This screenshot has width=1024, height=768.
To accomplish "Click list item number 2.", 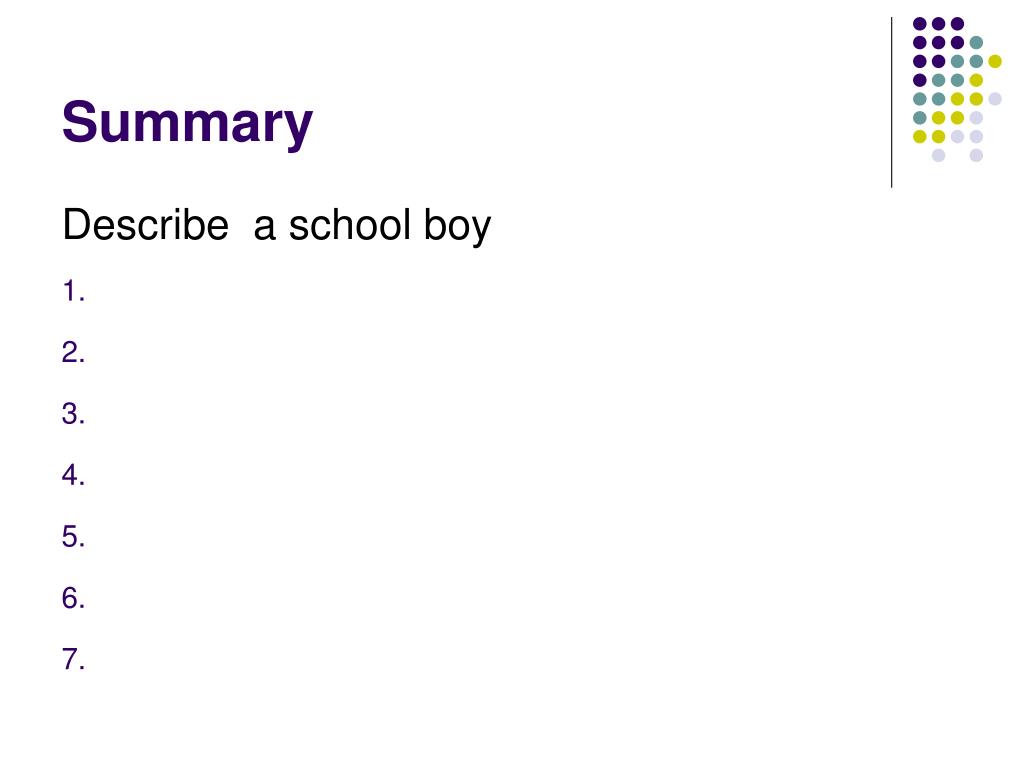I will click(73, 353).
